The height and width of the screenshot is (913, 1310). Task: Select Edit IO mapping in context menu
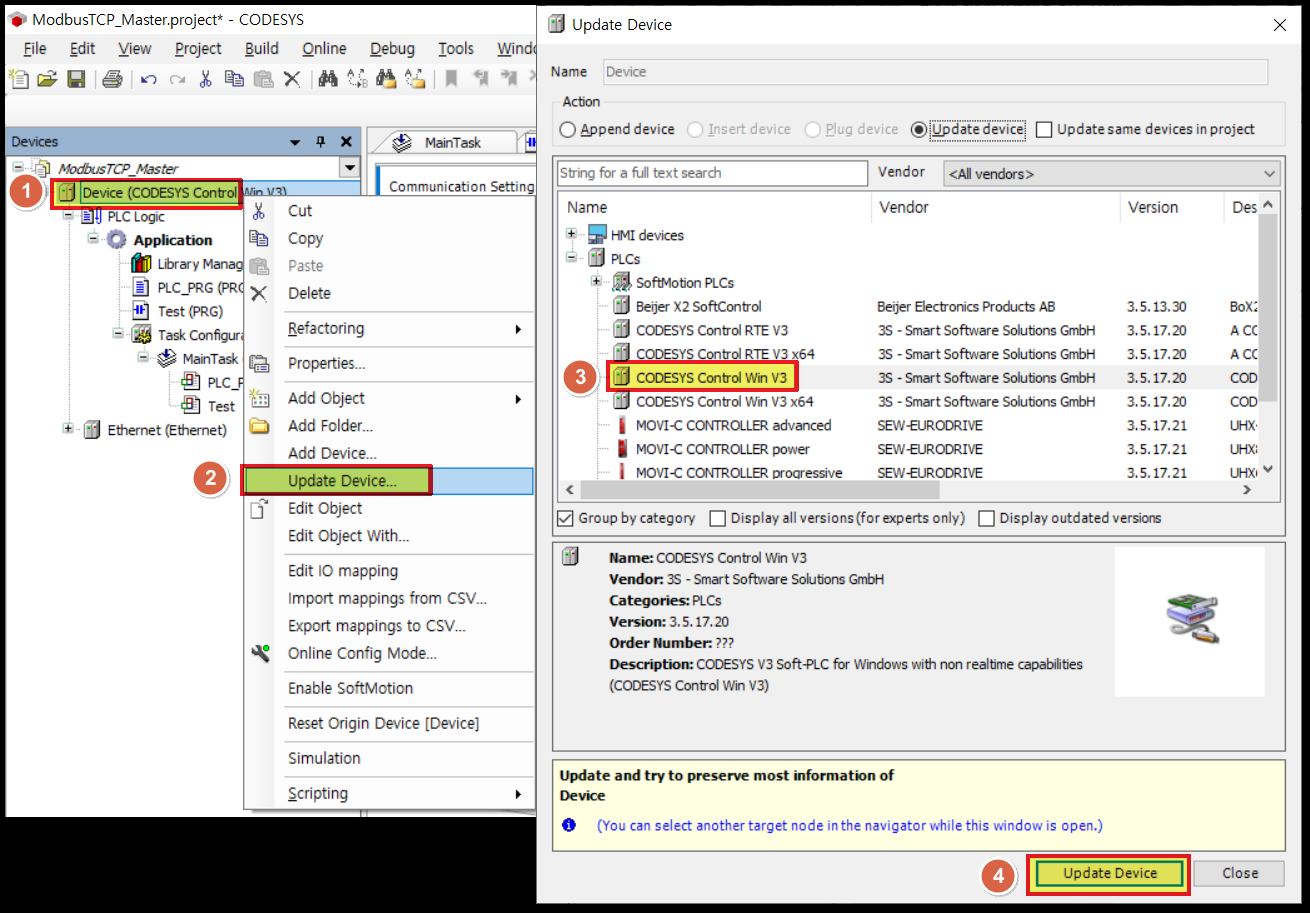click(x=389, y=571)
